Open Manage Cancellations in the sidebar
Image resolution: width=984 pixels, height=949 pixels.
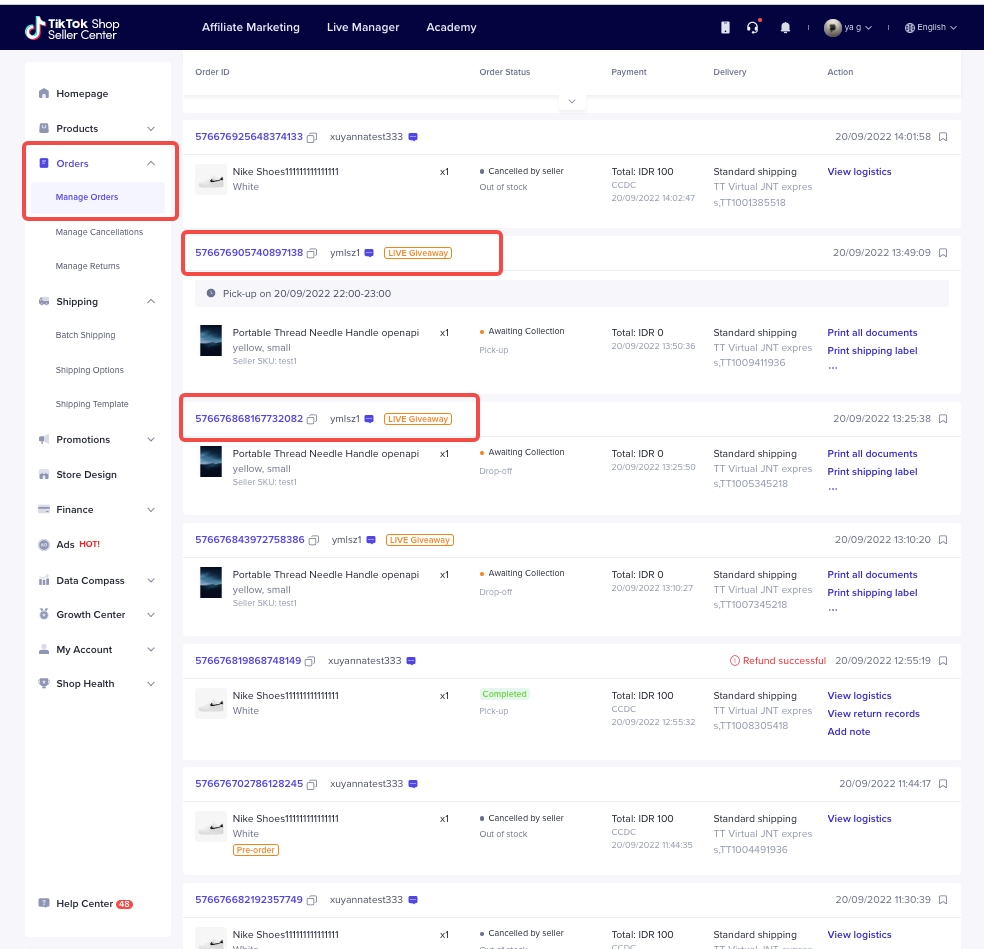99,232
